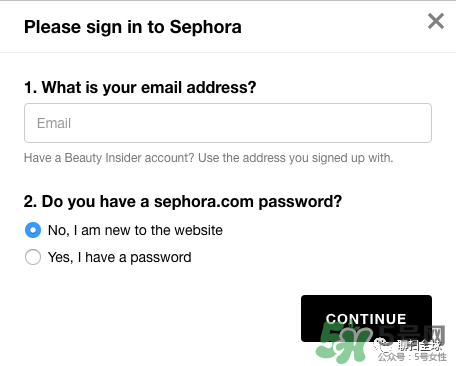
Task: Click the 公众号 5号女性 watermark caption
Action: (412, 357)
